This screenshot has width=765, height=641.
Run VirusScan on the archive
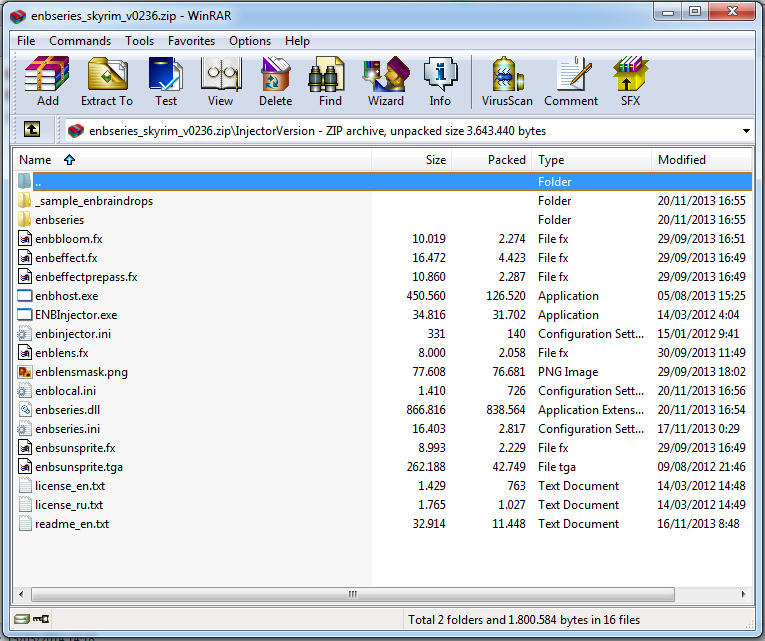[508, 80]
